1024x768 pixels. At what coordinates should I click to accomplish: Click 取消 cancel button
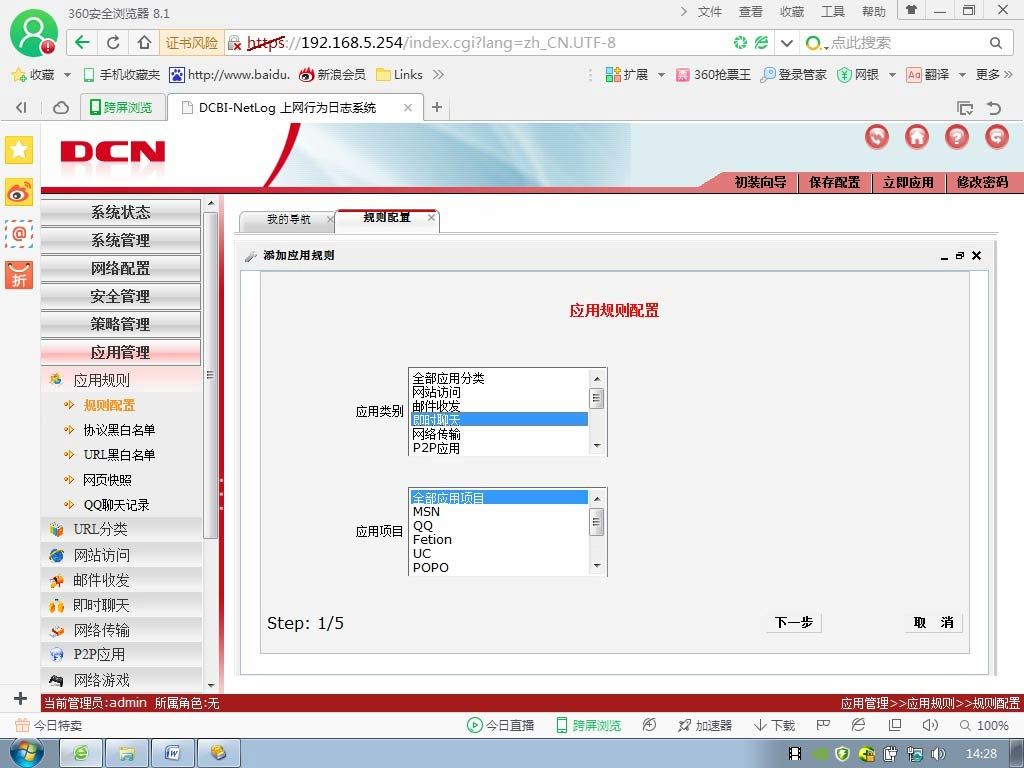pos(933,622)
